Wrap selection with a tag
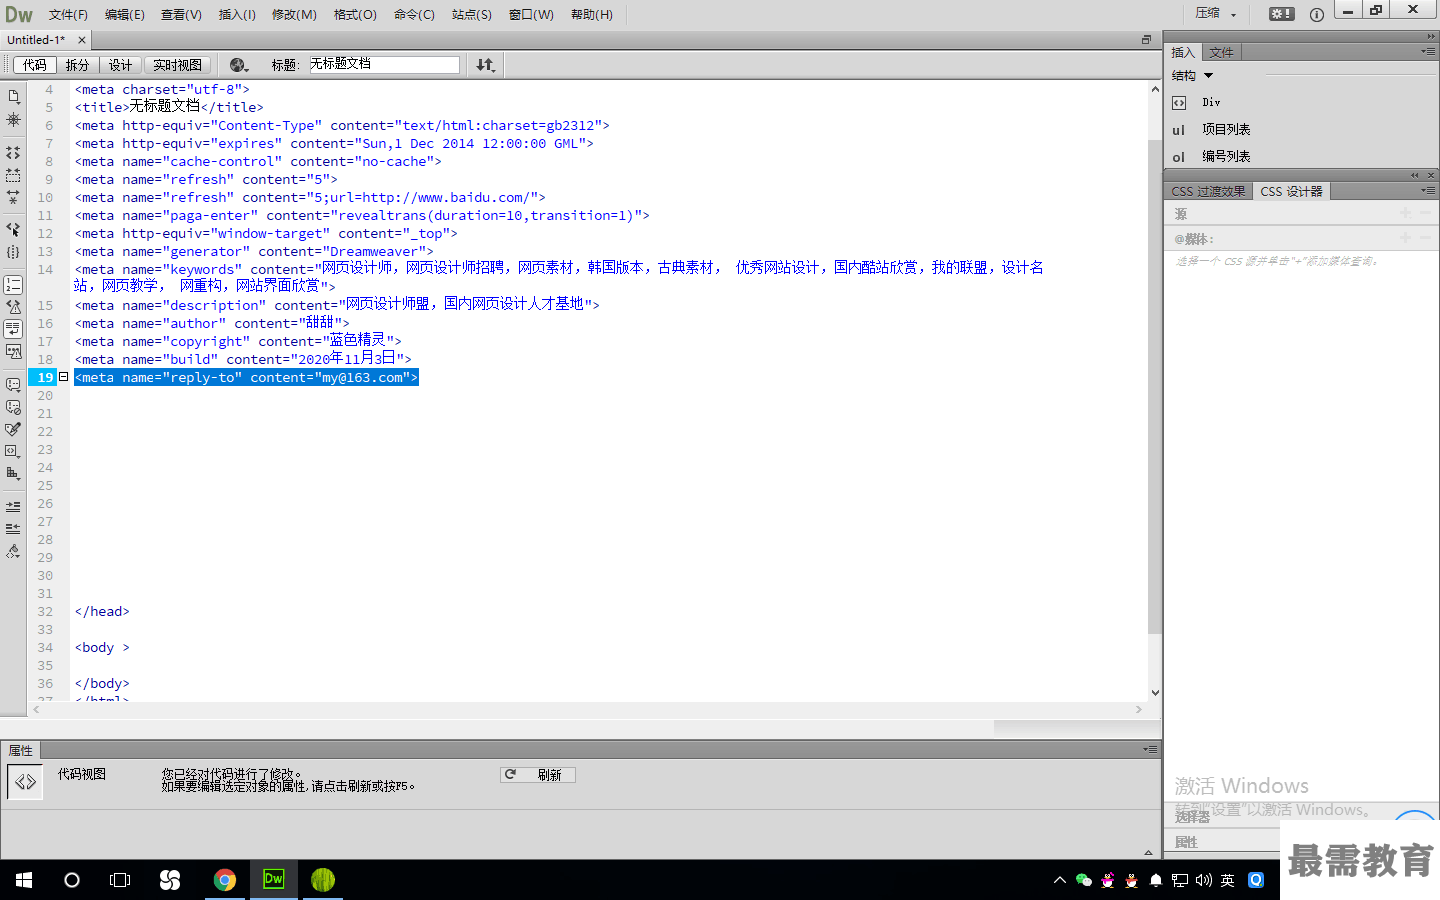 [x=13, y=429]
